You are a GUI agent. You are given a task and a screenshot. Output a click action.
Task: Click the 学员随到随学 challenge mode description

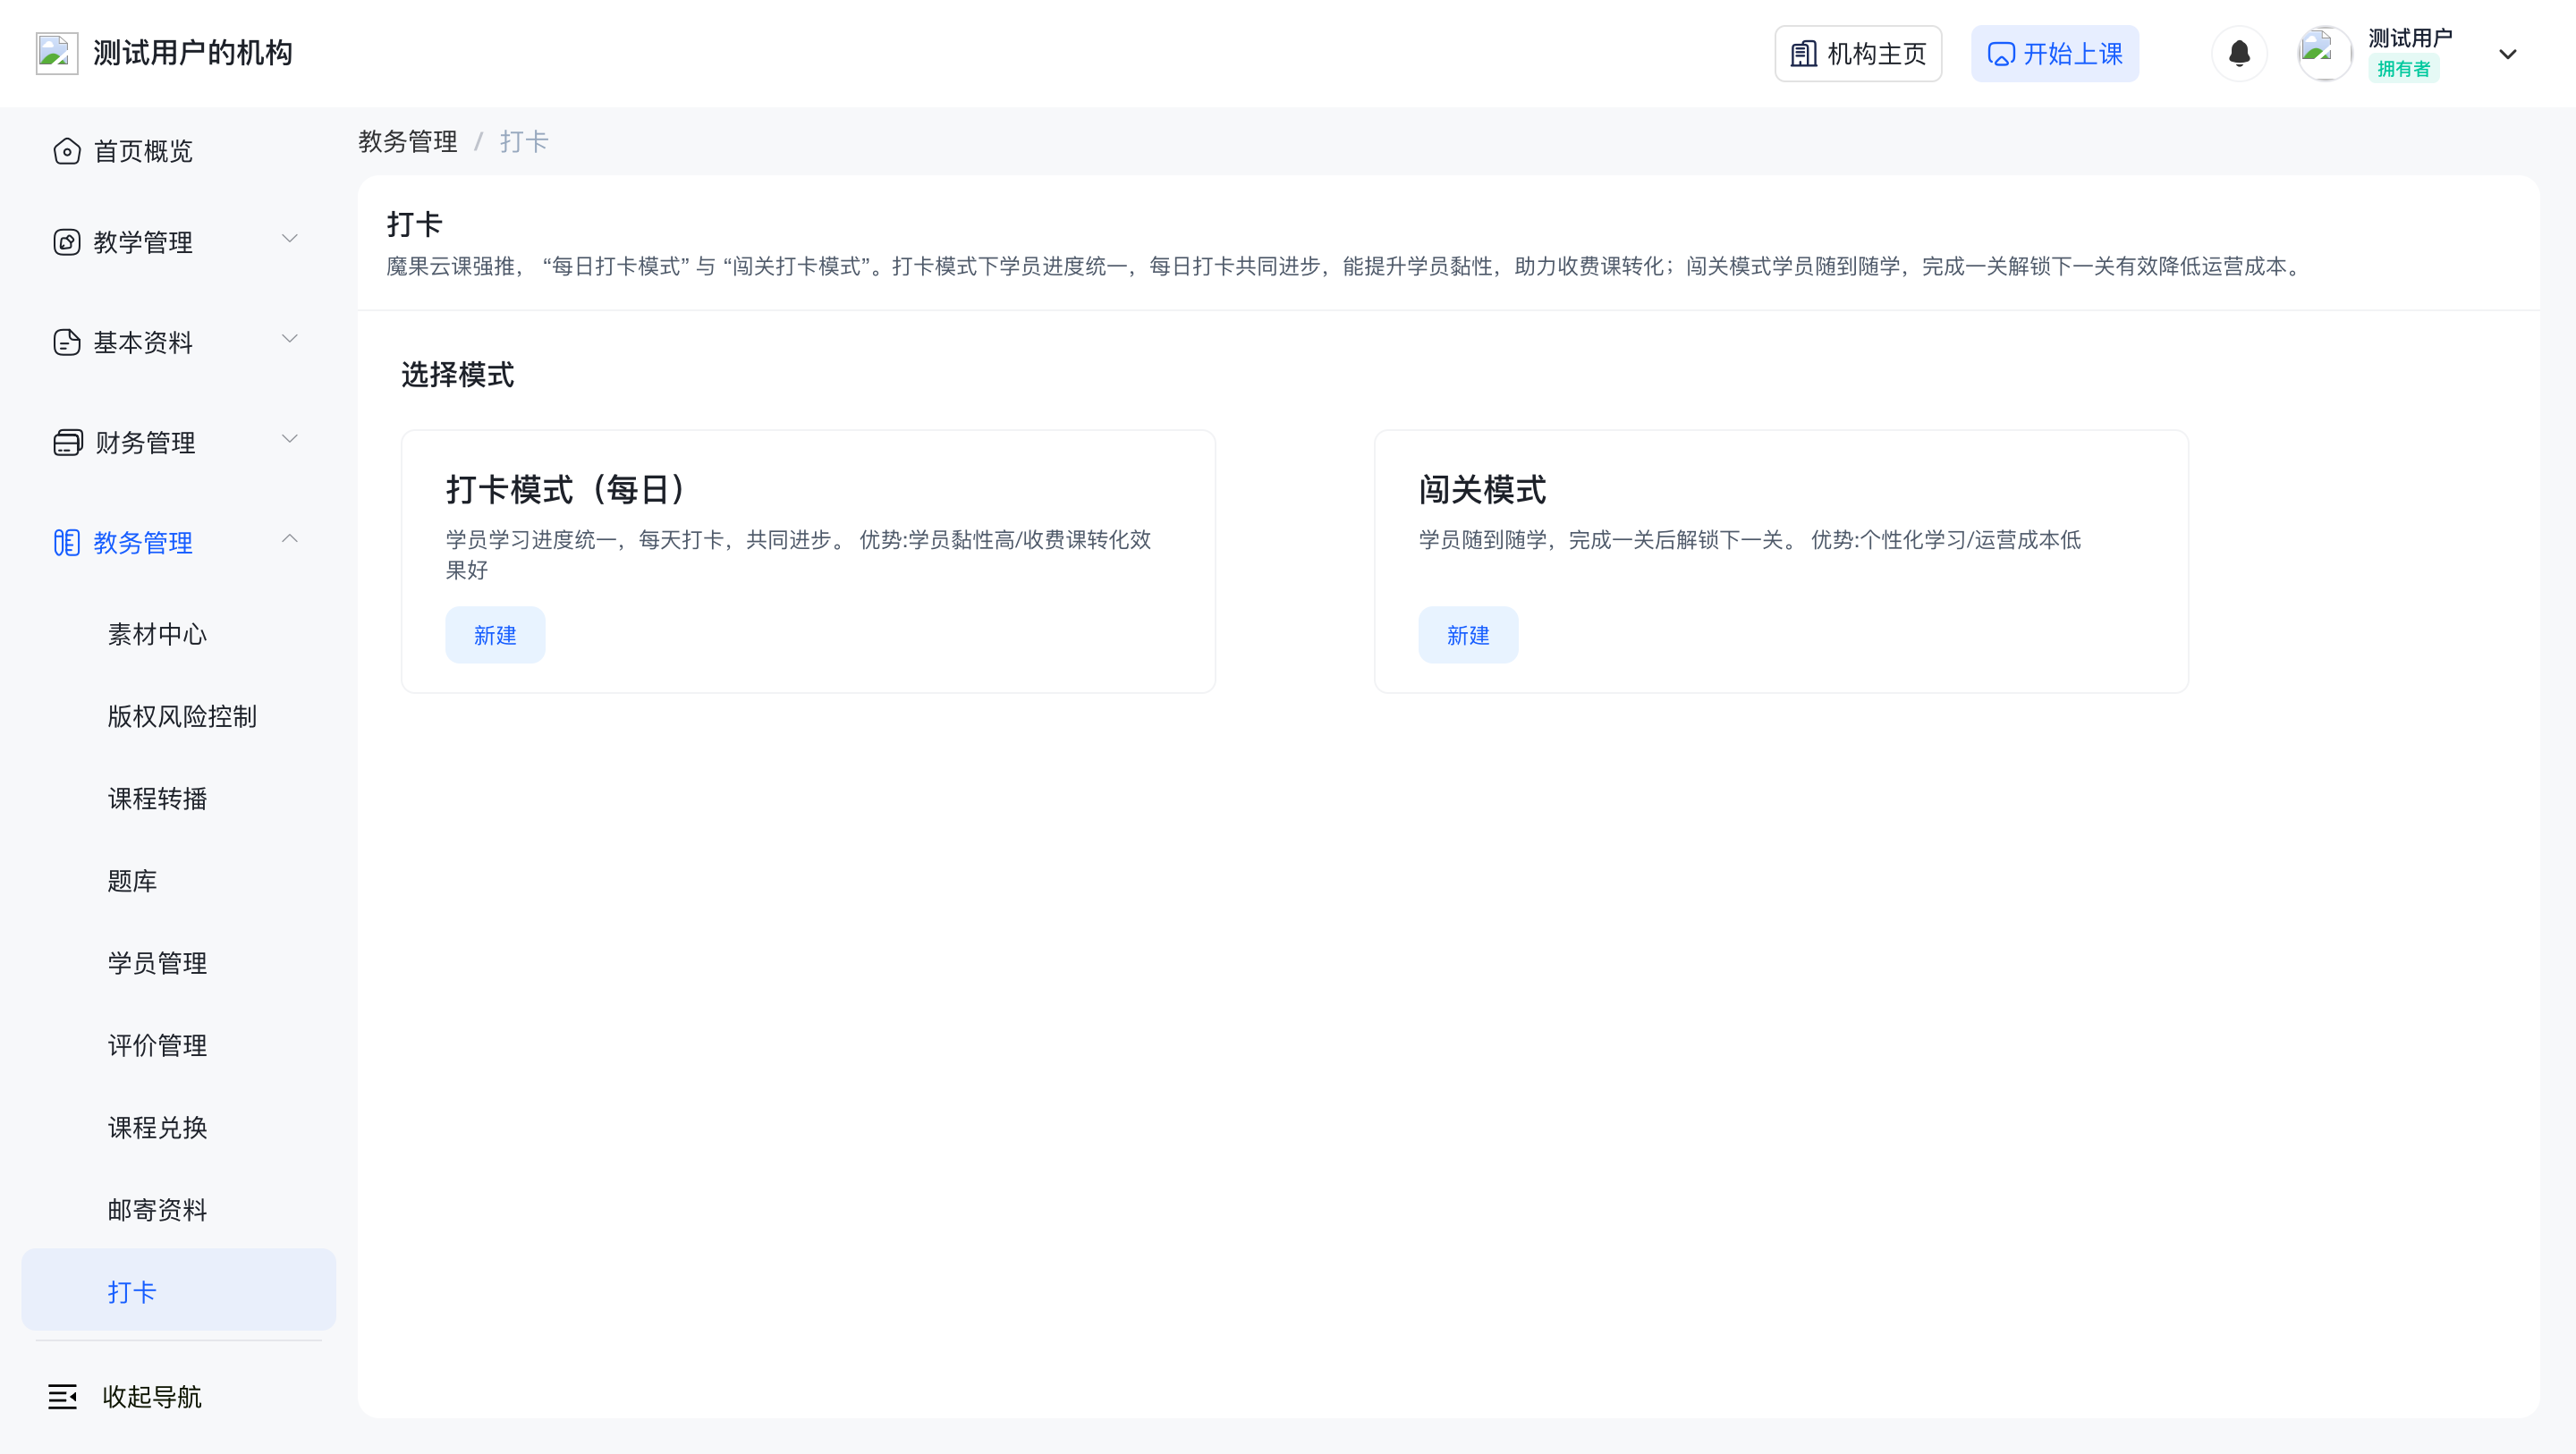click(1750, 540)
